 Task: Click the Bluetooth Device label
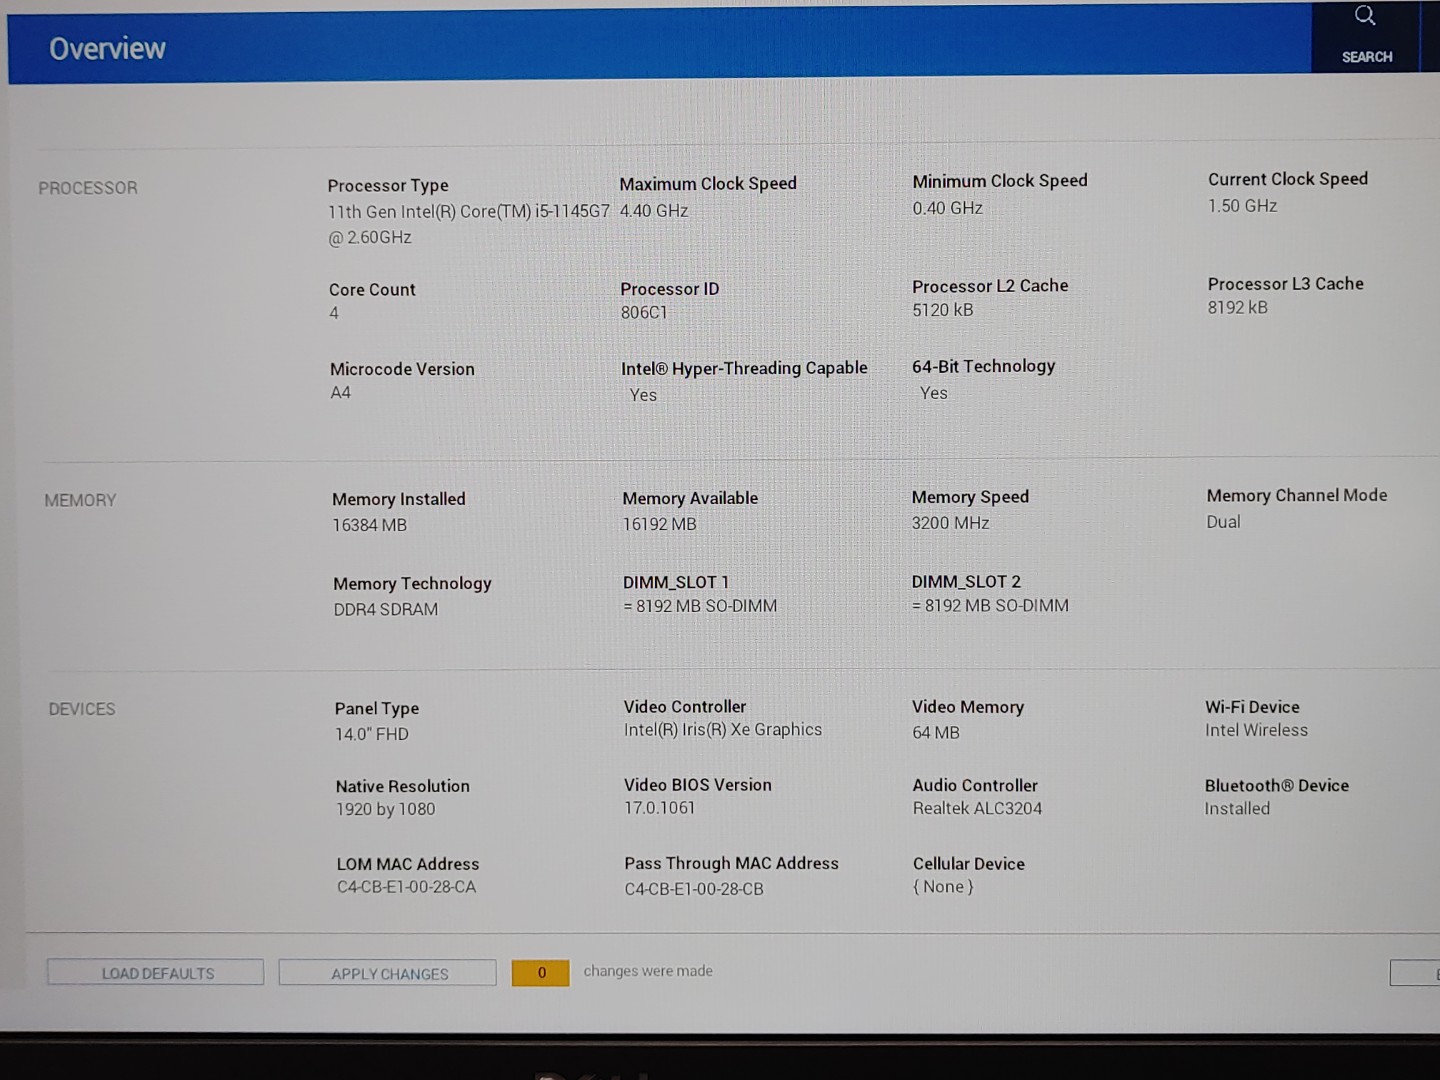1276,786
